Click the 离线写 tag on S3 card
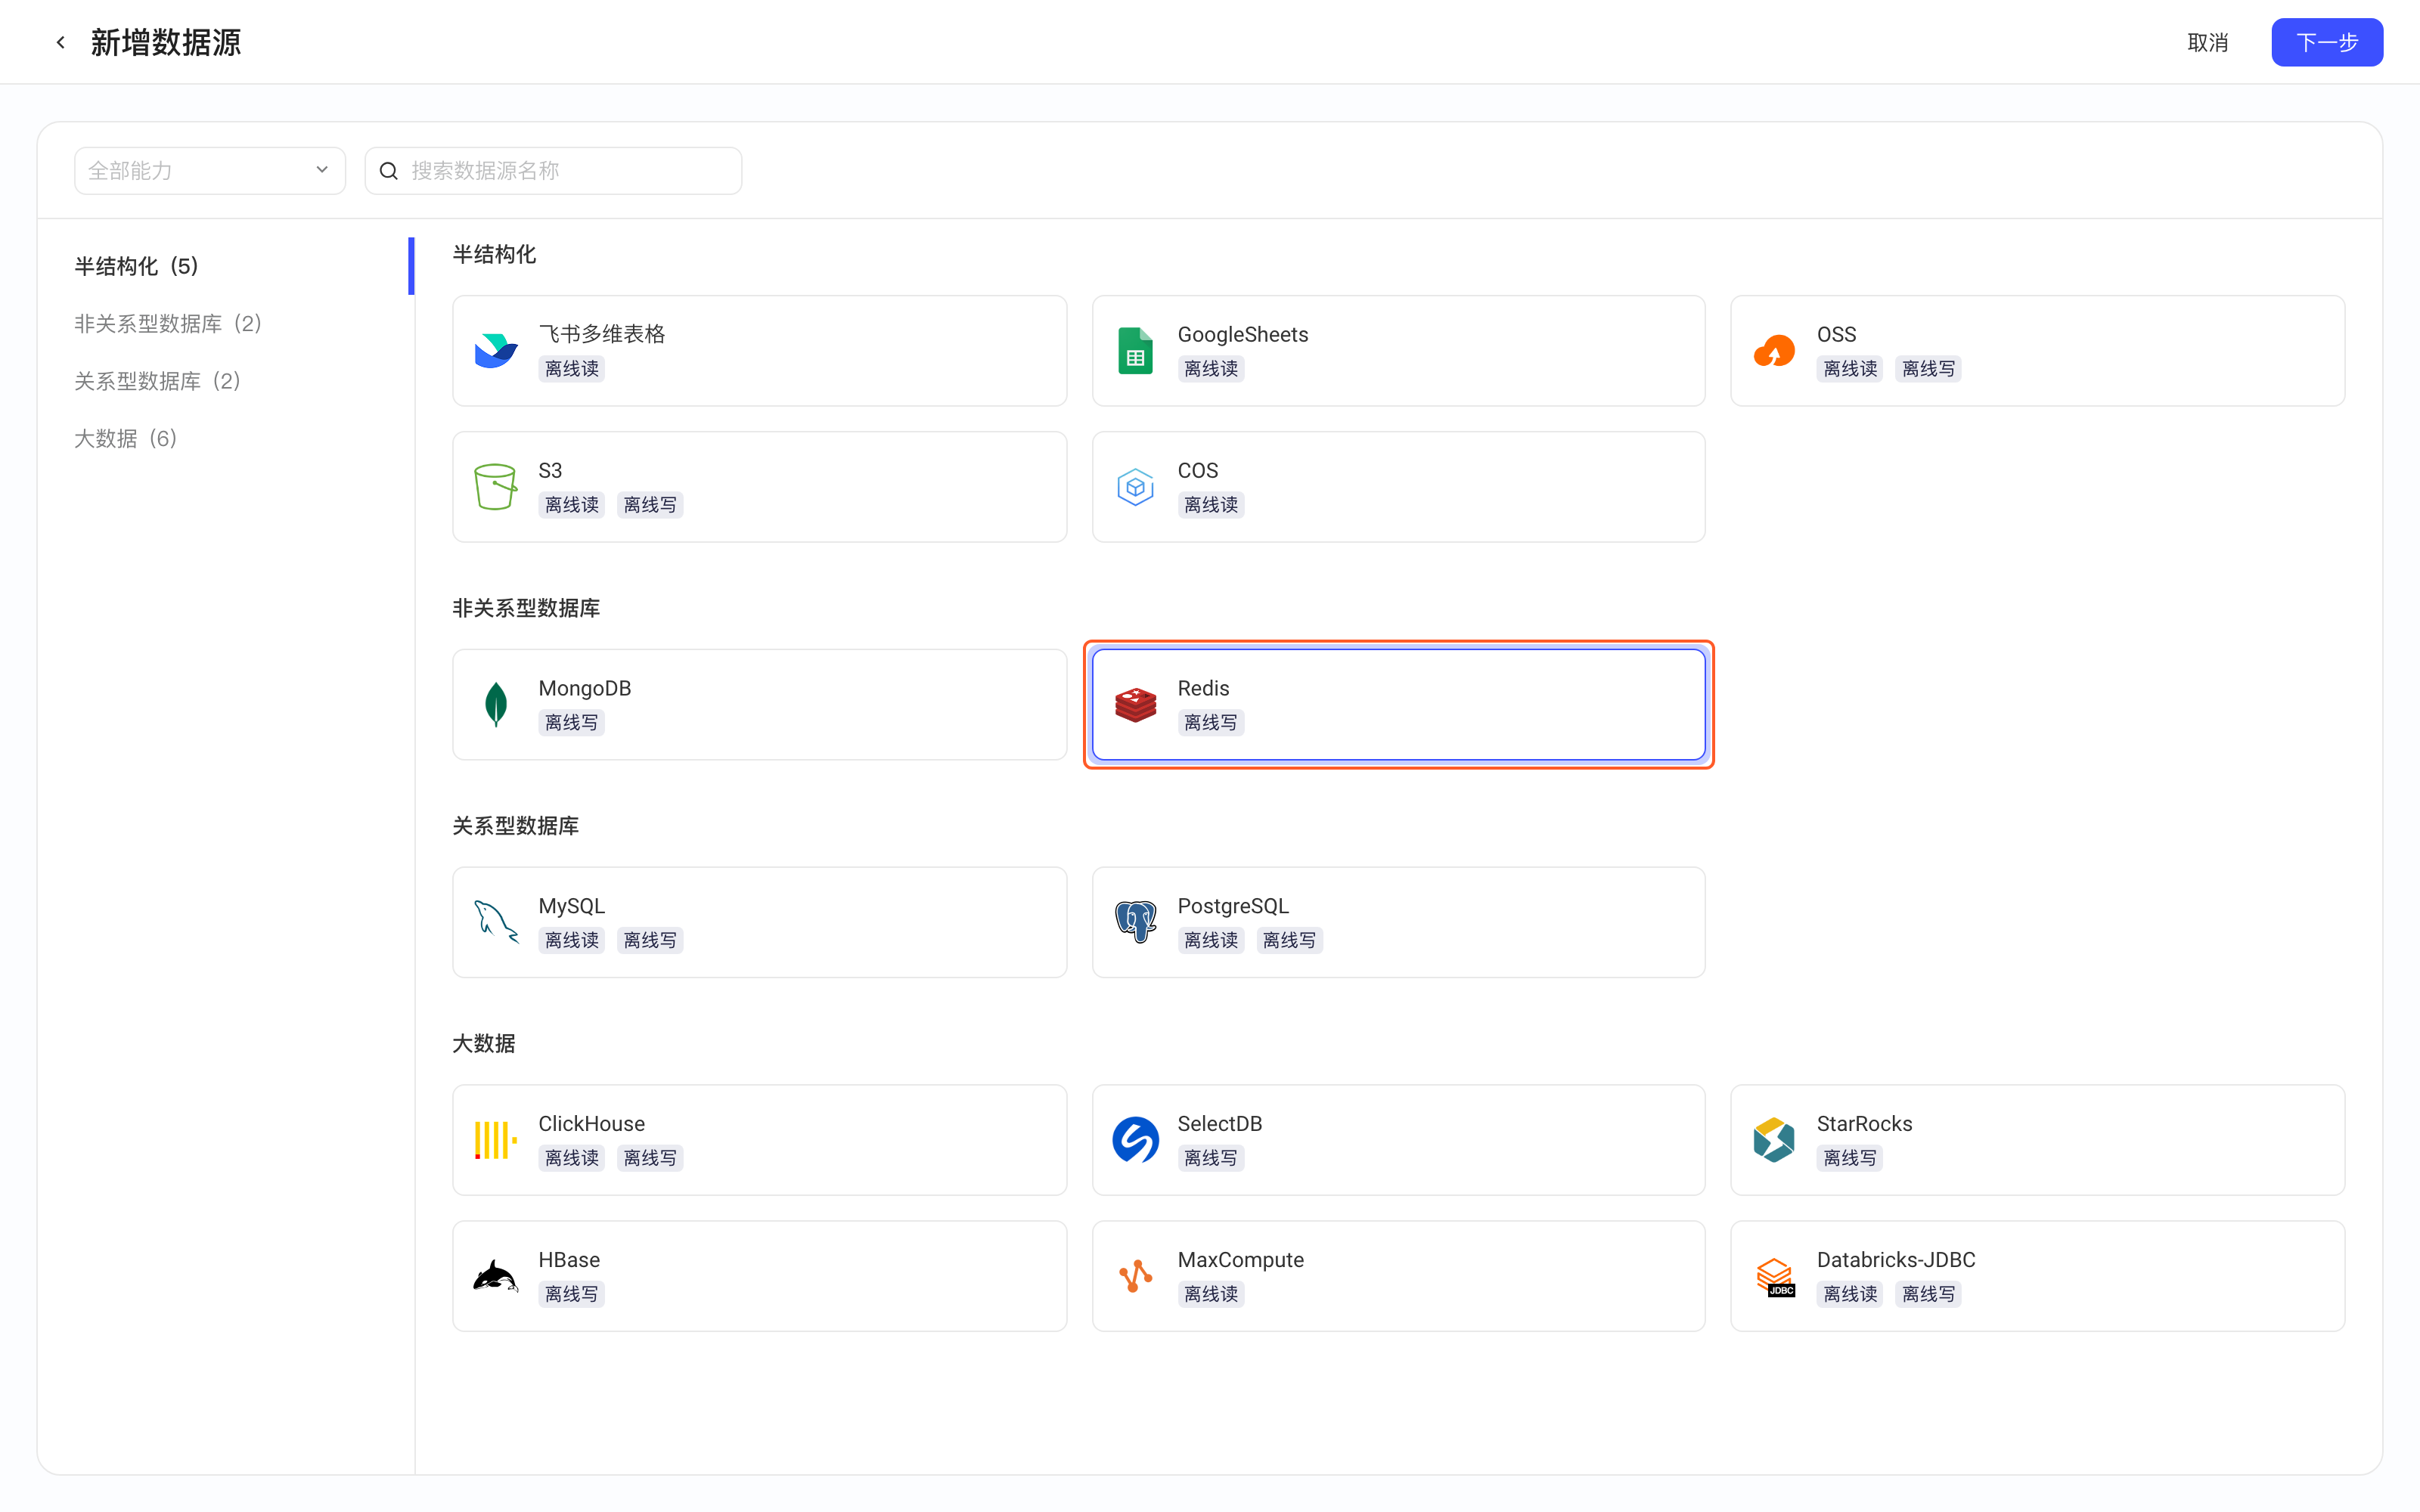Image resolution: width=2420 pixels, height=1512 pixels. click(x=650, y=505)
